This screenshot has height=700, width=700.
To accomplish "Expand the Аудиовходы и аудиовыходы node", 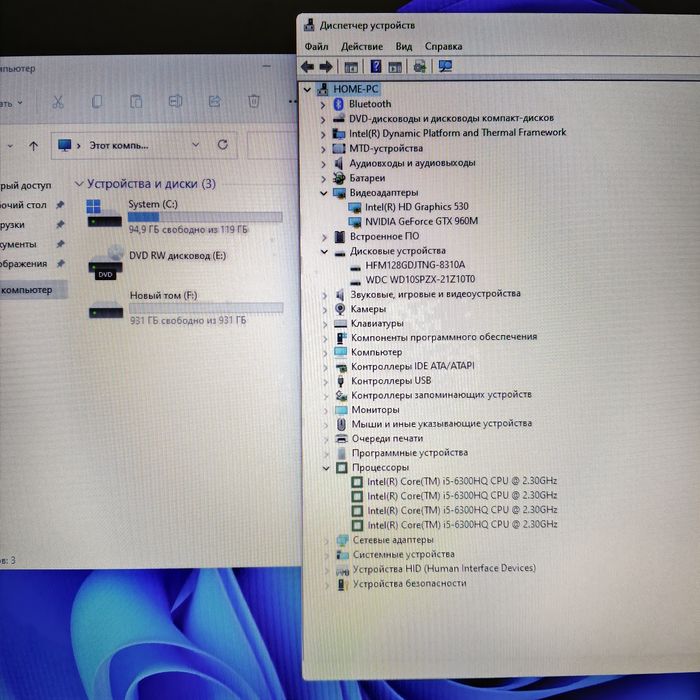I will (x=323, y=164).
